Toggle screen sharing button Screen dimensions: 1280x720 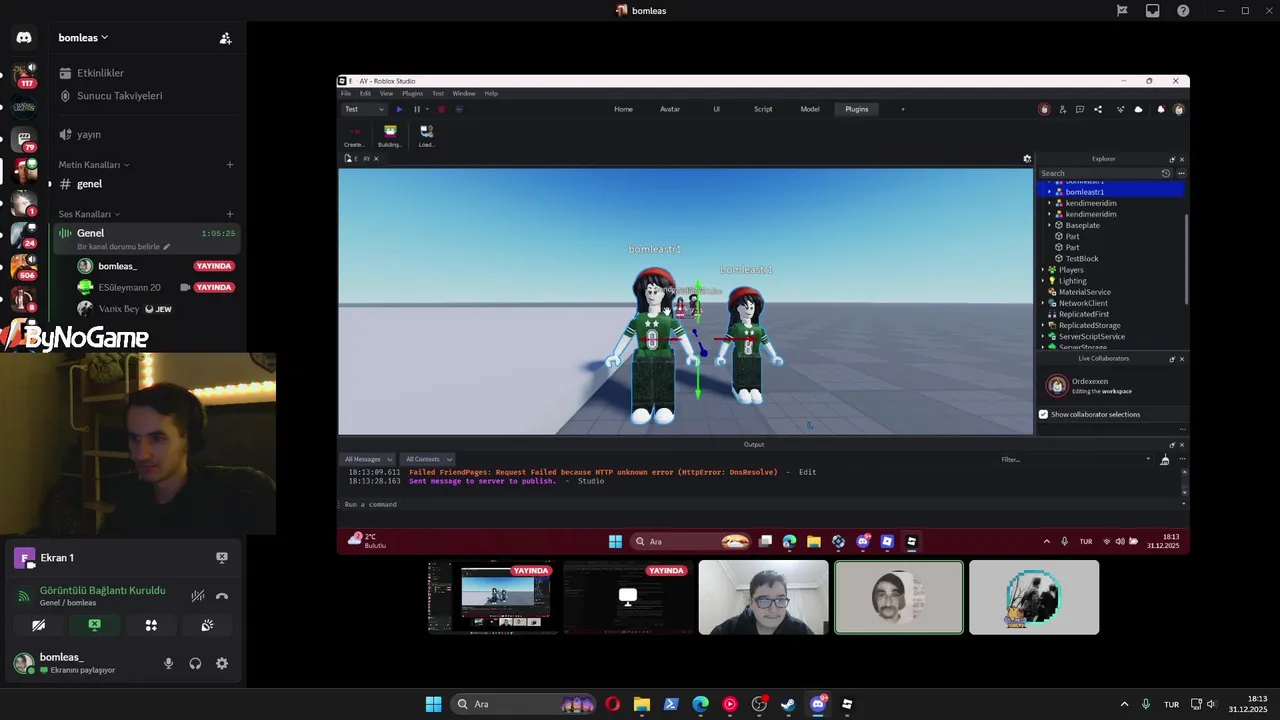pos(94,625)
